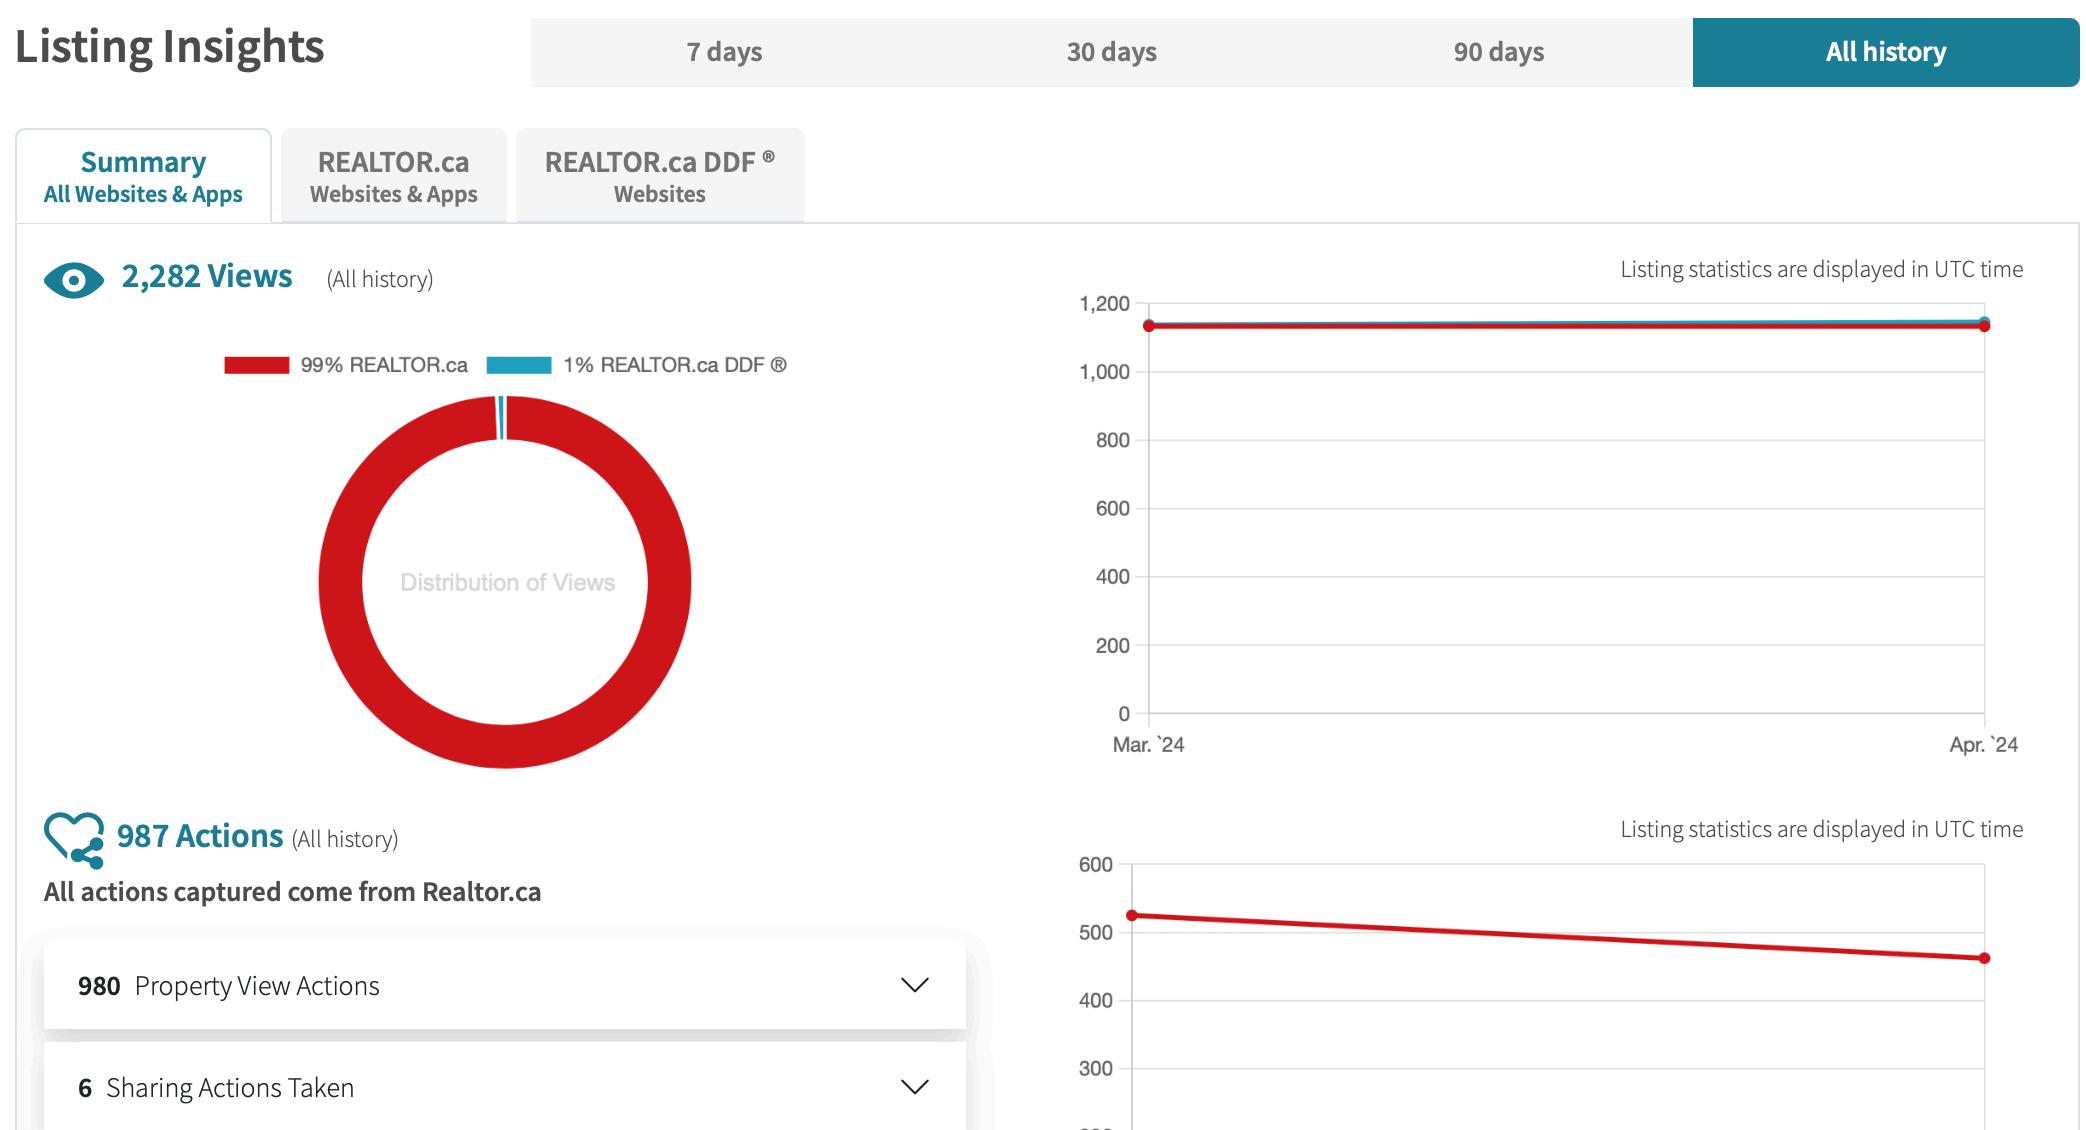Screen dimensions: 2086x1130
Task: Click the Apr. '24 data point on views chart
Action: point(1984,325)
